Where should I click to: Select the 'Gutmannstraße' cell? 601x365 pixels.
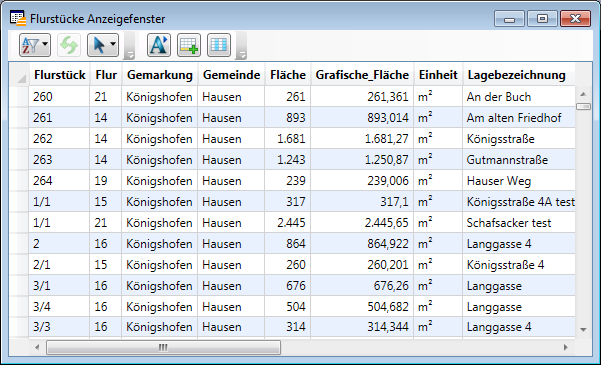tap(519, 160)
